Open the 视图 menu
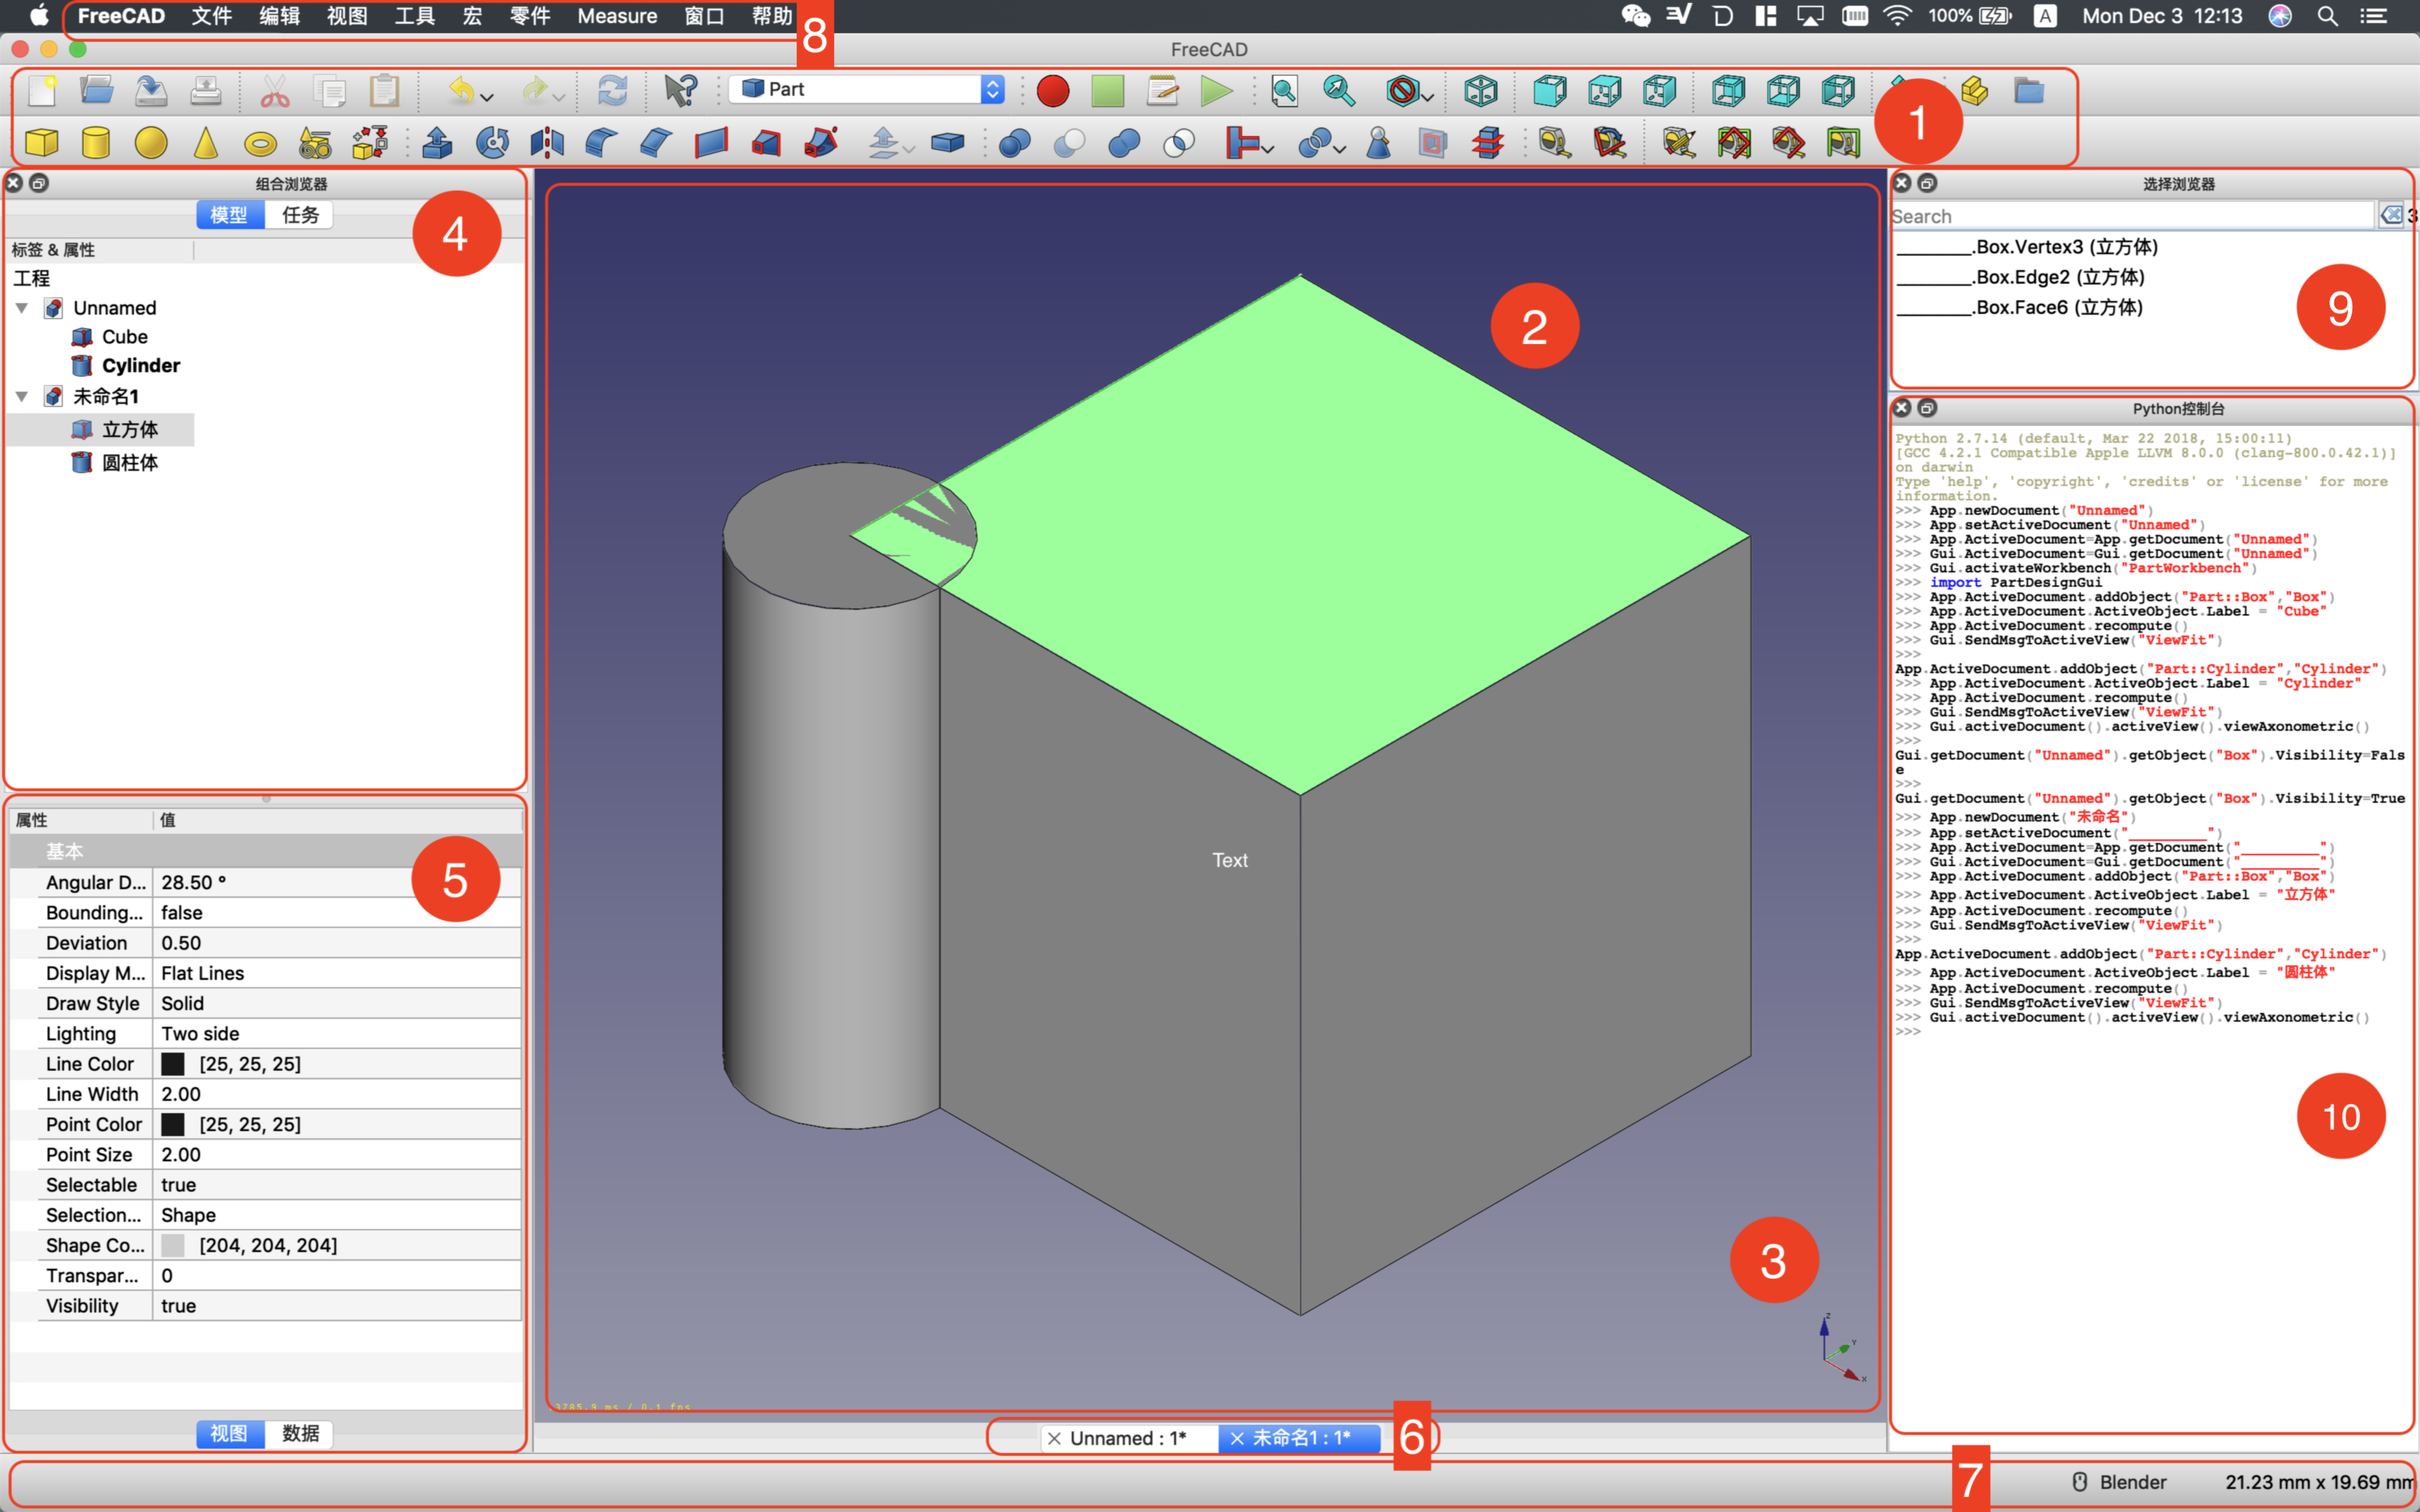Viewport: 2420px width, 1512px height. 347,16
